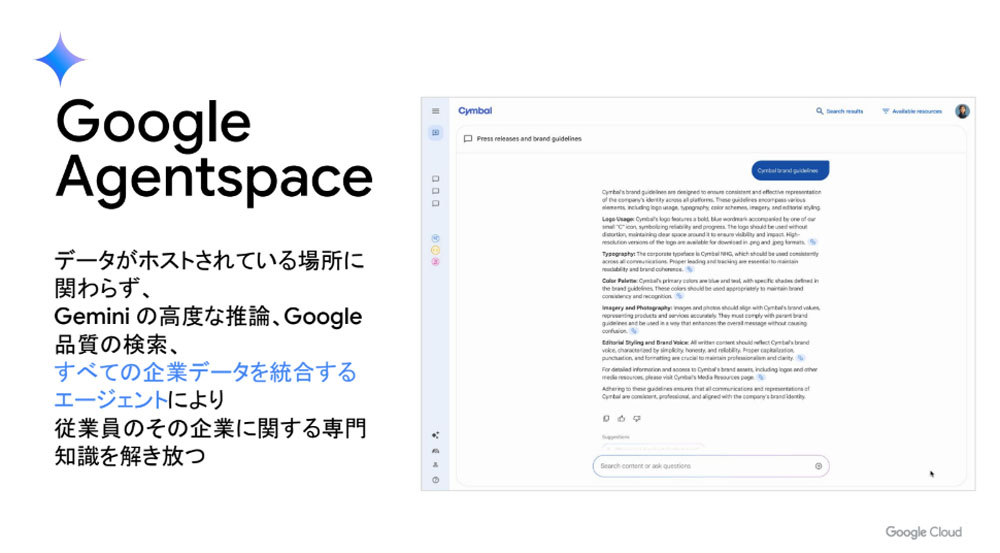Click the chat bubble icon beside Press releases title

tap(467, 138)
